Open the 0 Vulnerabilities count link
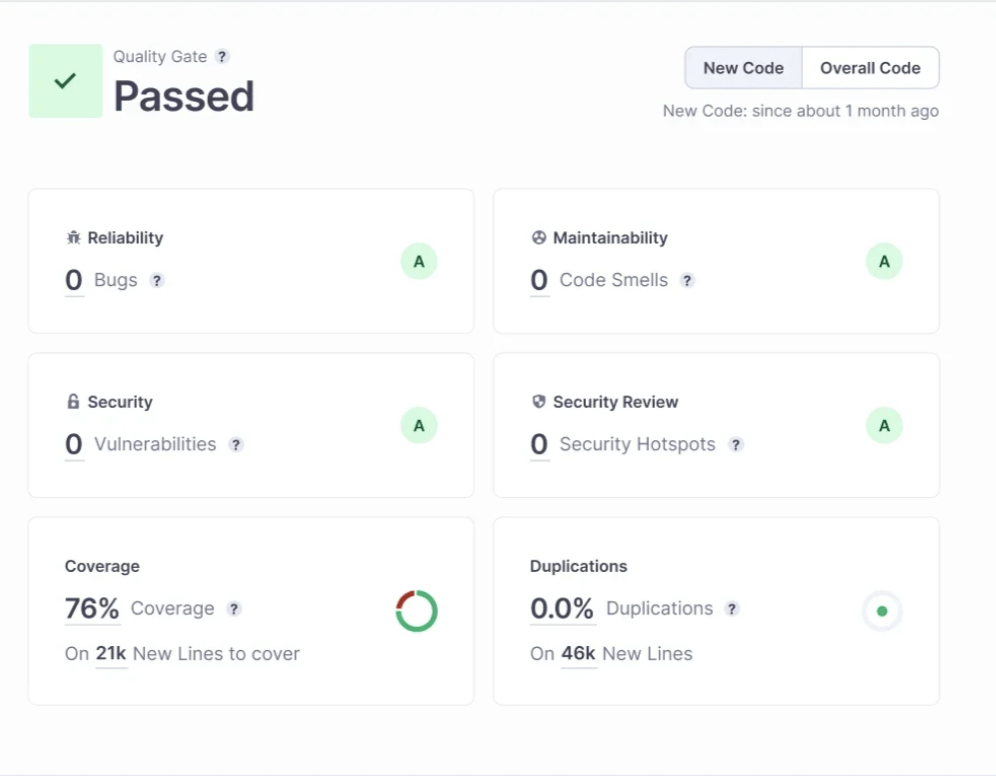Screen dimensions: 996x776 tap(74, 444)
